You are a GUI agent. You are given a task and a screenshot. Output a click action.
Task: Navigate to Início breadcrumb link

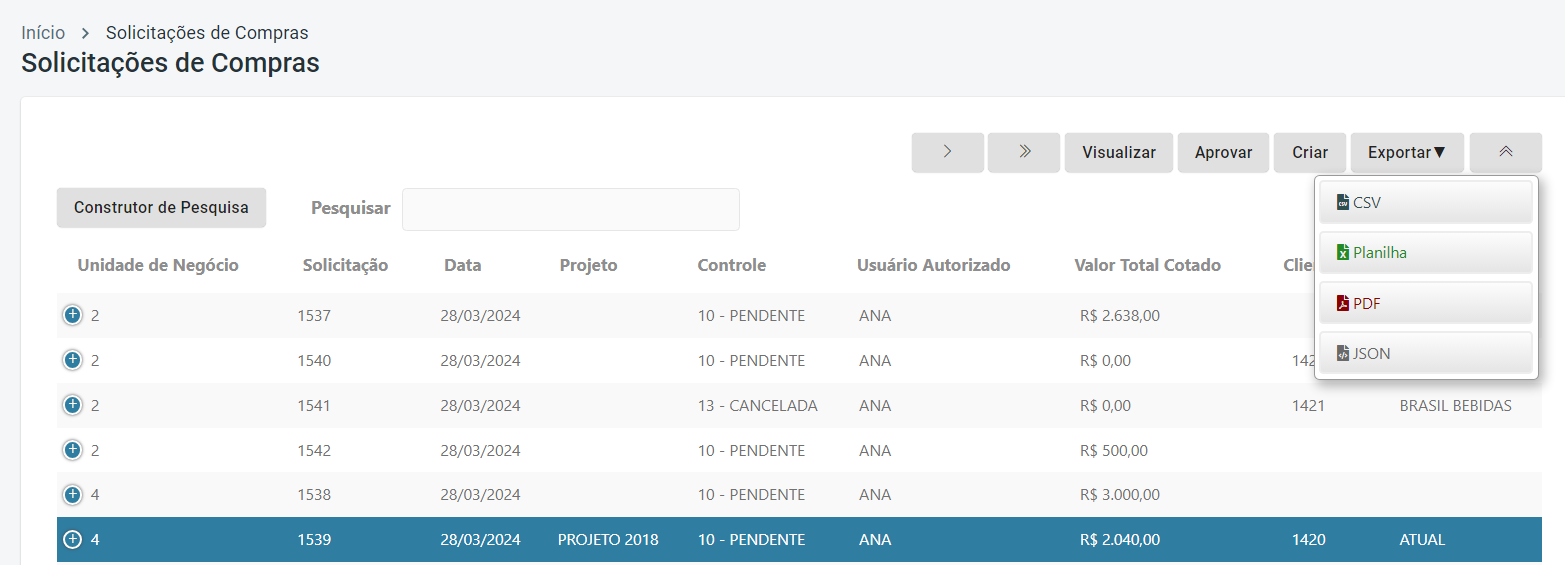(x=43, y=33)
